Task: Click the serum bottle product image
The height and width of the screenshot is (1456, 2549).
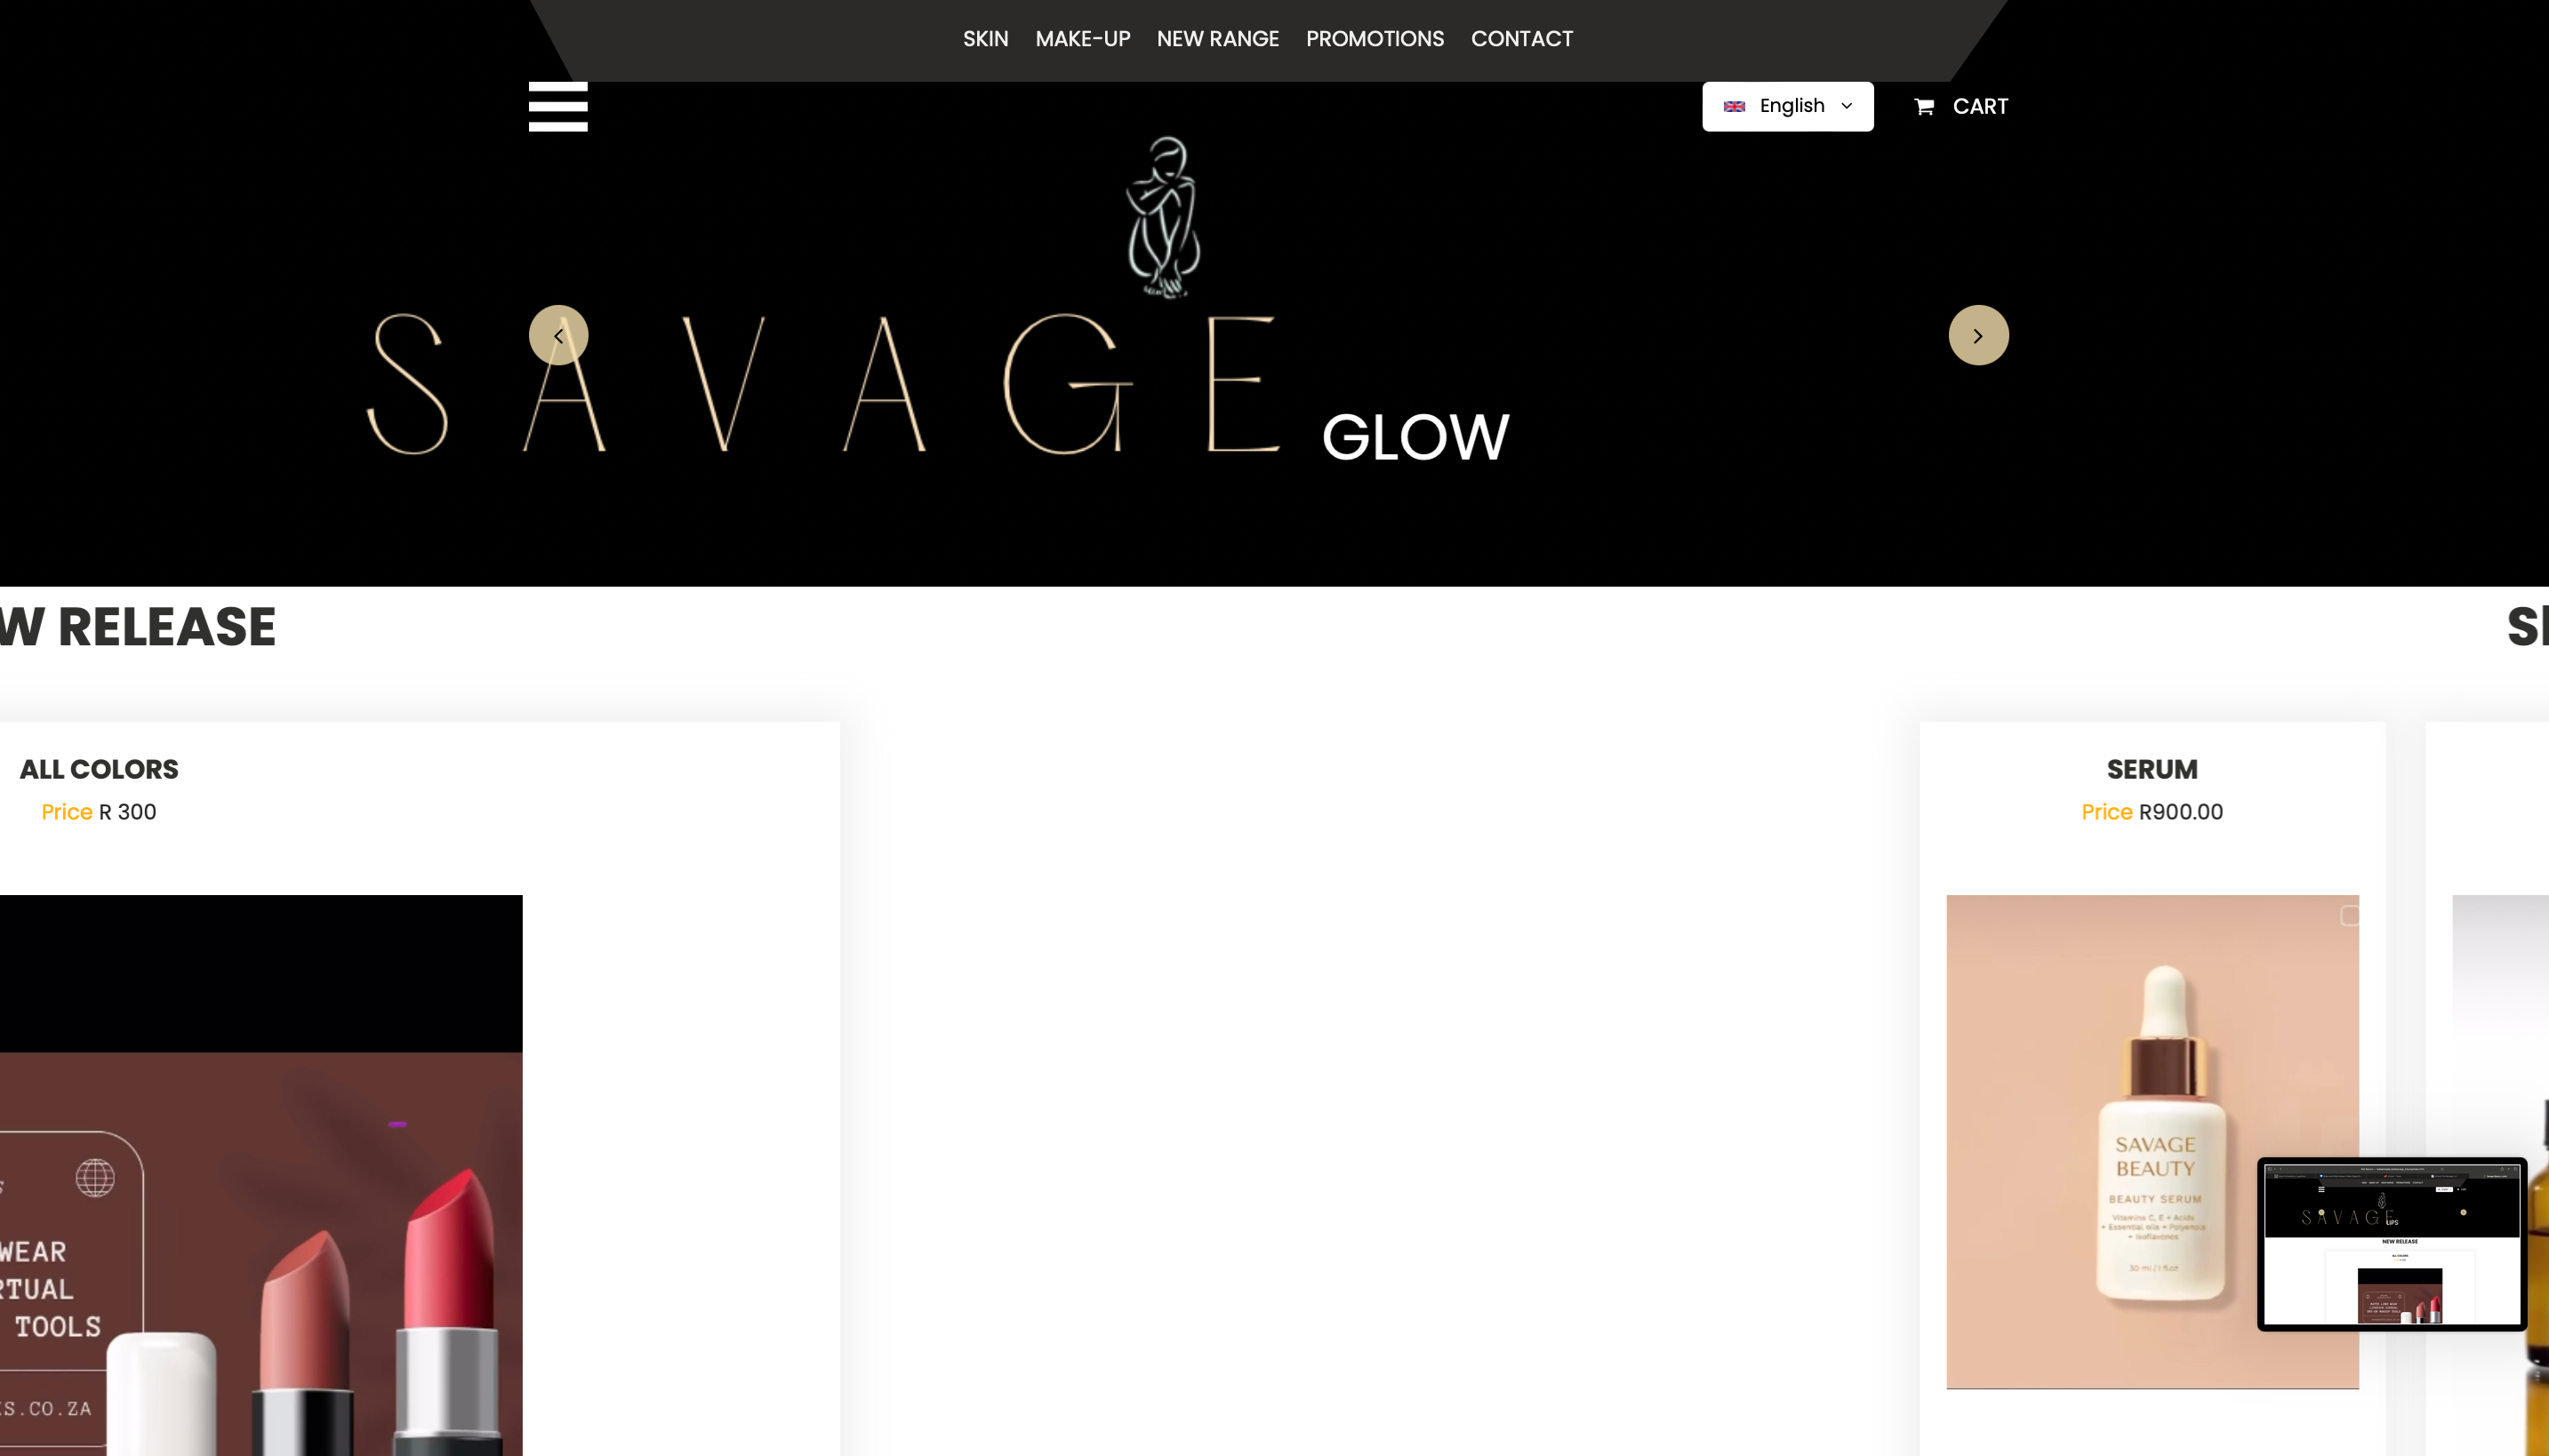Action: pyautogui.click(x=2151, y=1141)
